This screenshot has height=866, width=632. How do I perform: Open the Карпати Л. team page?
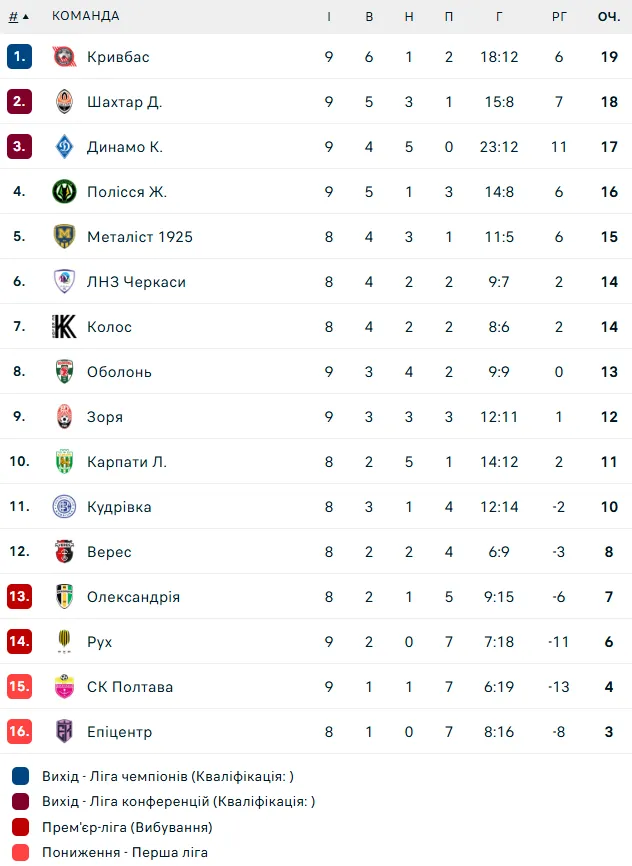coord(127,462)
